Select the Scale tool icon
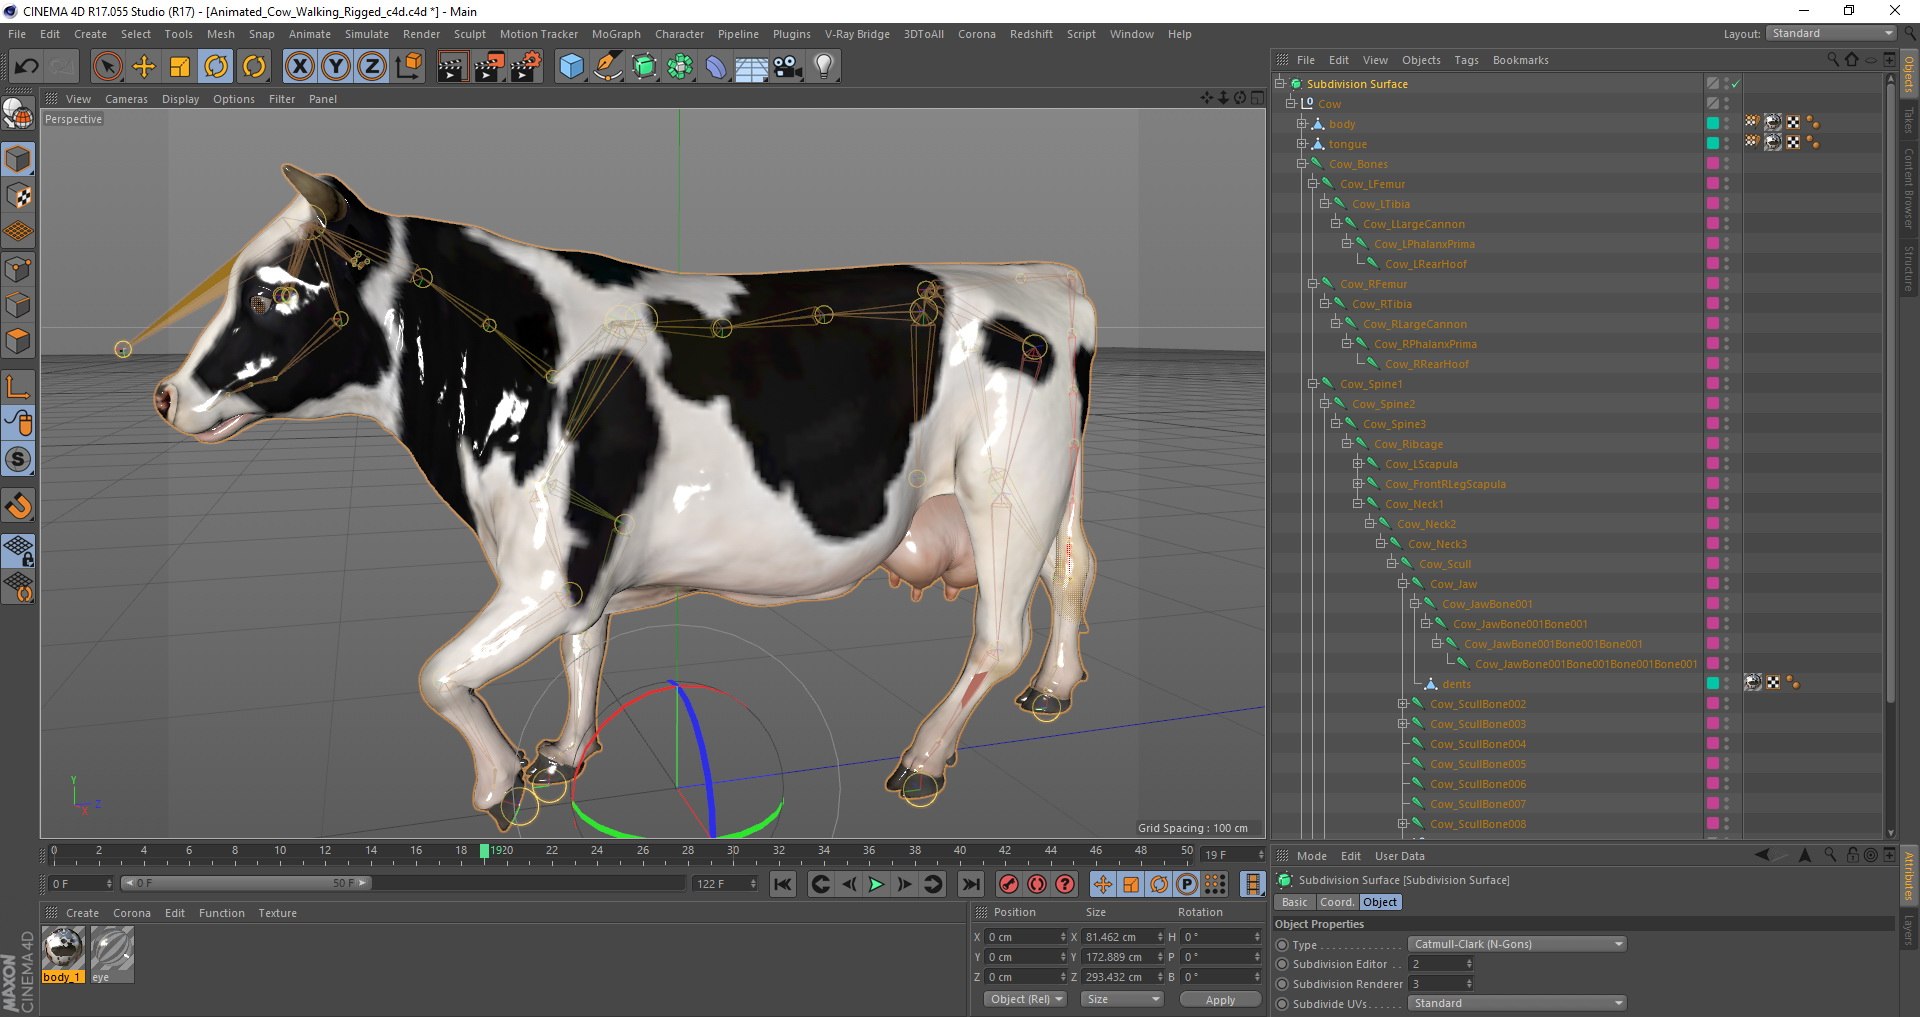The image size is (1920, 1017). click(x=180, y=67)
